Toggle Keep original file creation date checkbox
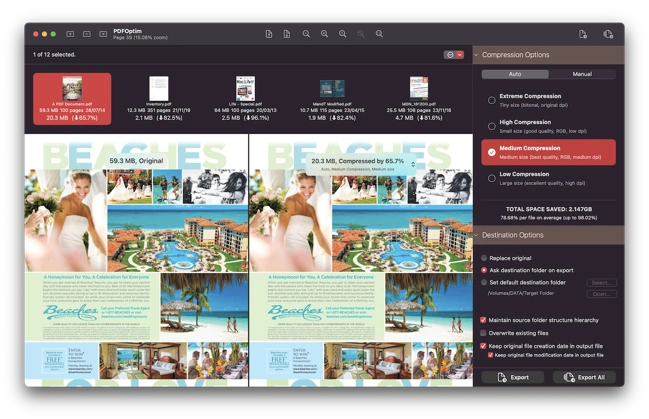The width and height of the screenshot is (649, 419). (x=483, y=346)
